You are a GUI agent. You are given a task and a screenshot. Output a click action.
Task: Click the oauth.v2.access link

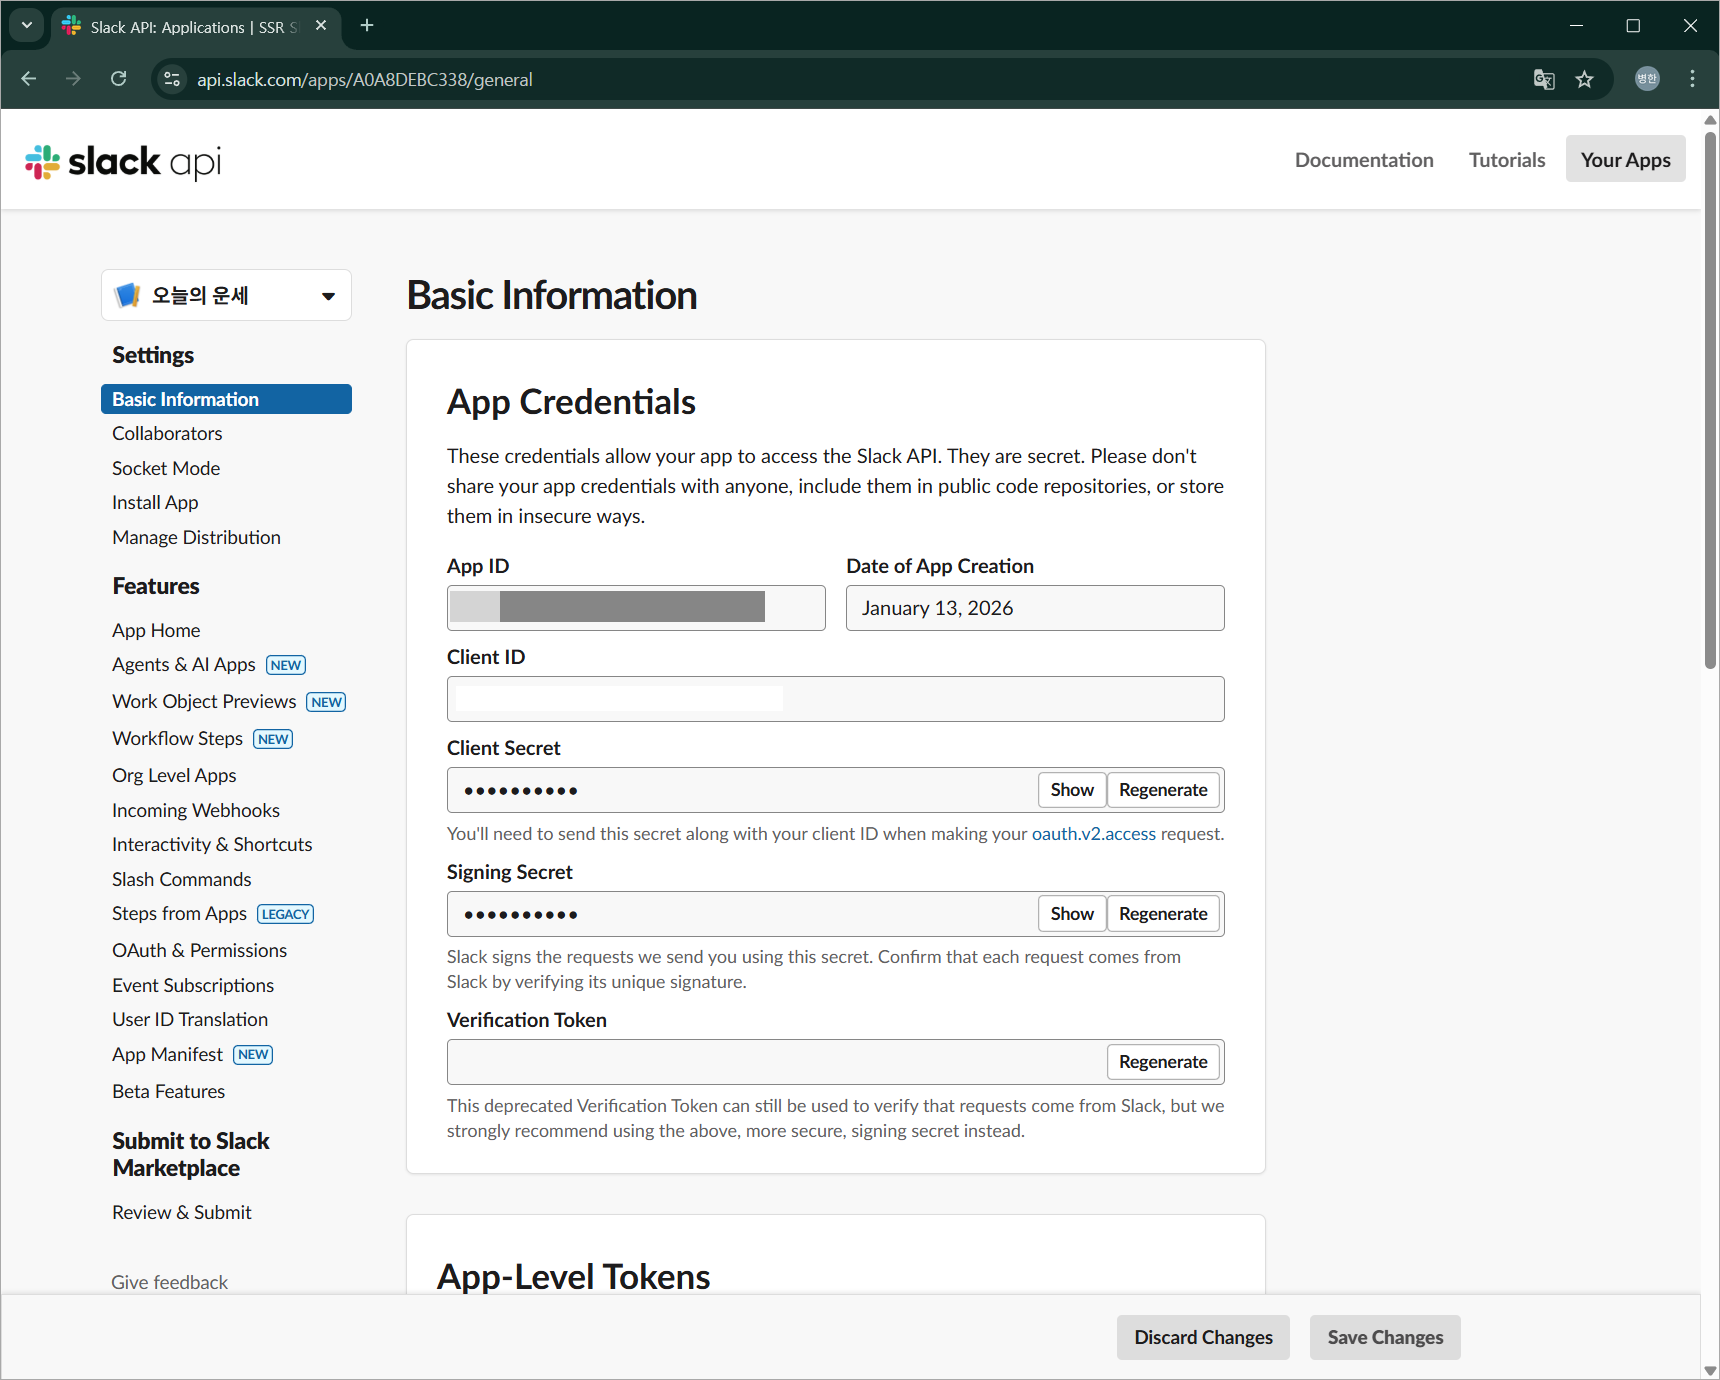coord(1094,834)
